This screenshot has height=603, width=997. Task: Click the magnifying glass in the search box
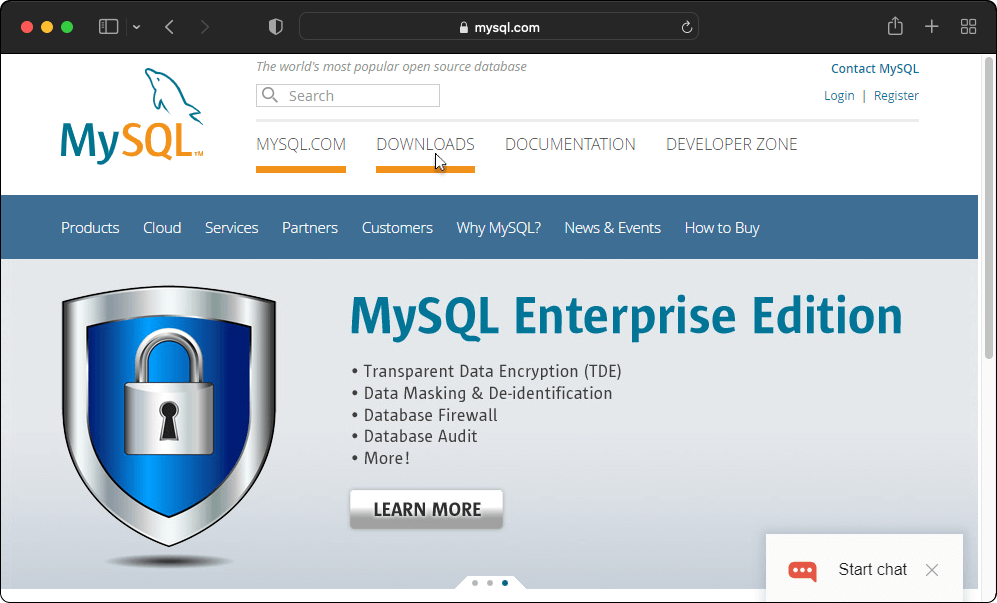point(270,95)
